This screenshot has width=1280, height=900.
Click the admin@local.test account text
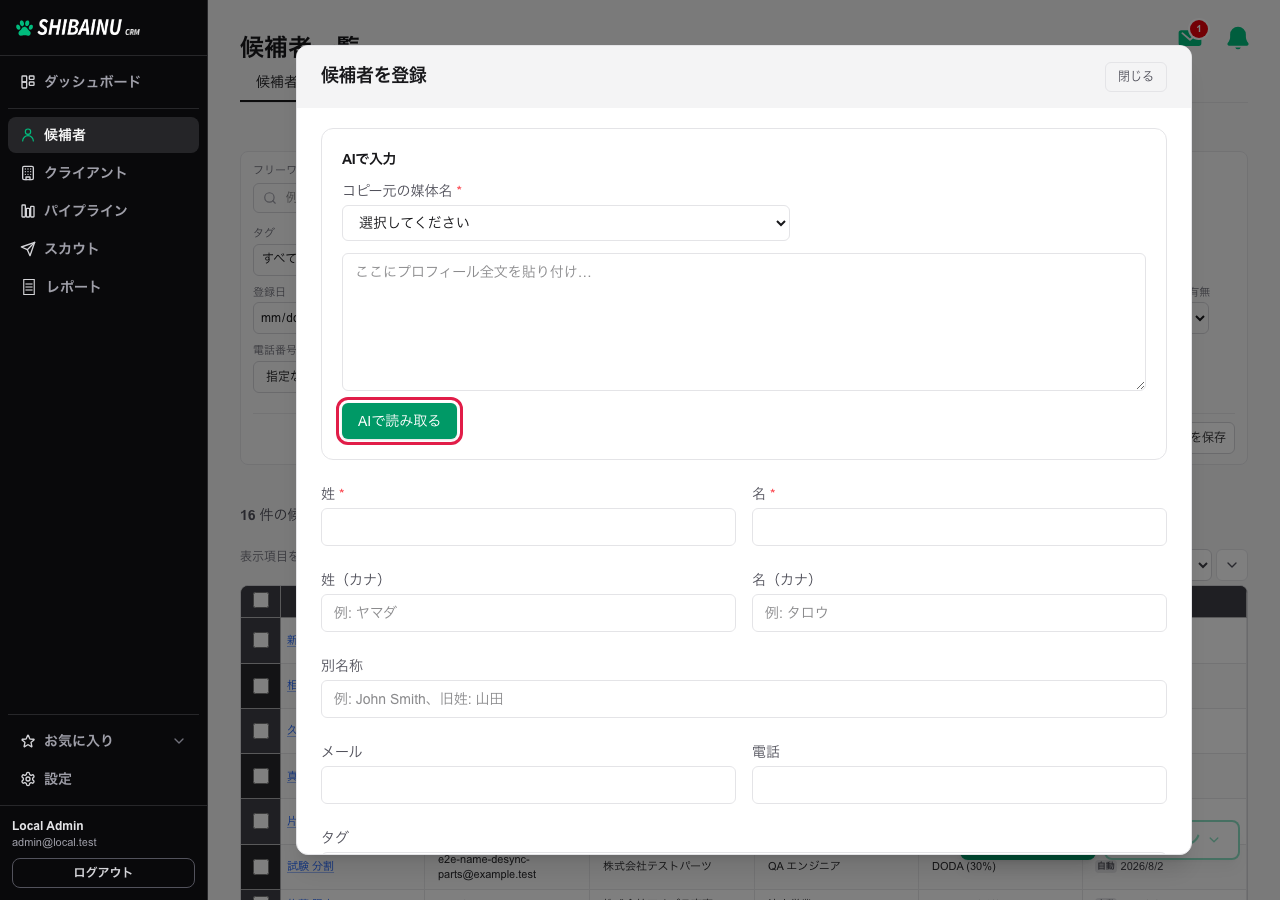pyautogui.click(x=54, y=843)
